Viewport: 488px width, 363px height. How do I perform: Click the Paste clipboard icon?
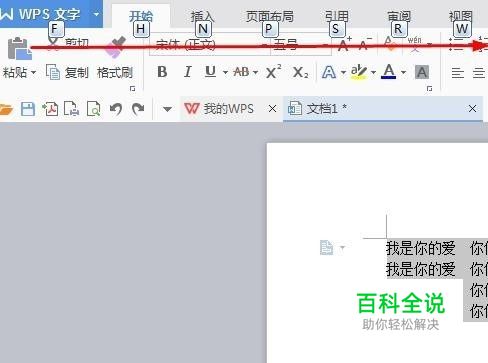click(x=19, y=48)
